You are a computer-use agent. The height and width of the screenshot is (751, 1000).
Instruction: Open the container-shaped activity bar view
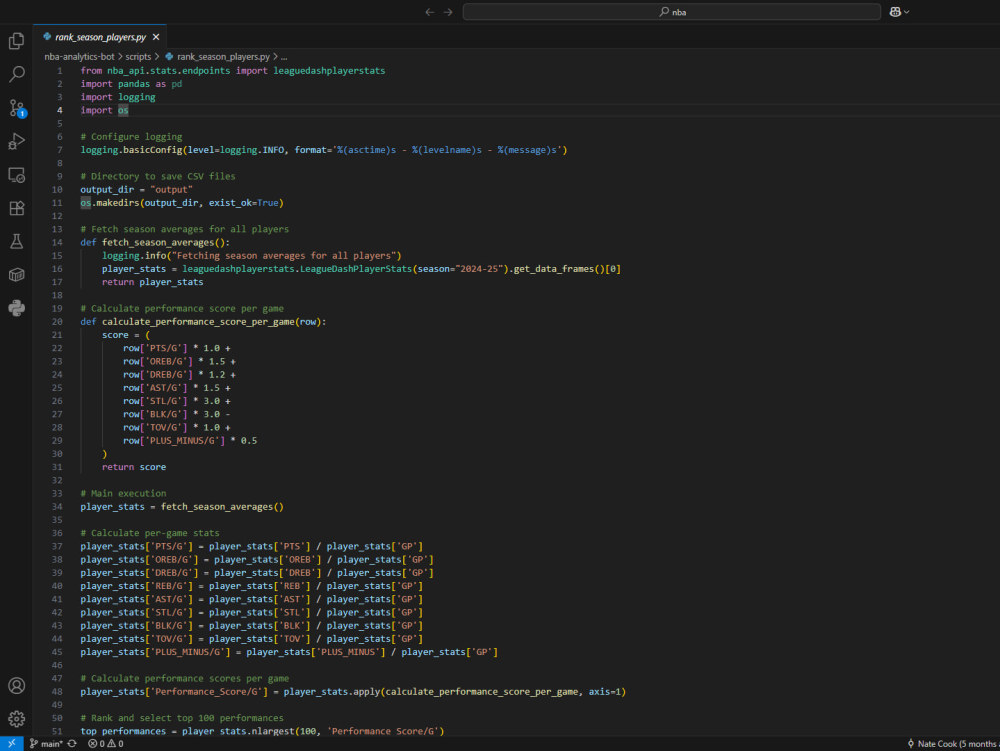(17, 275)
